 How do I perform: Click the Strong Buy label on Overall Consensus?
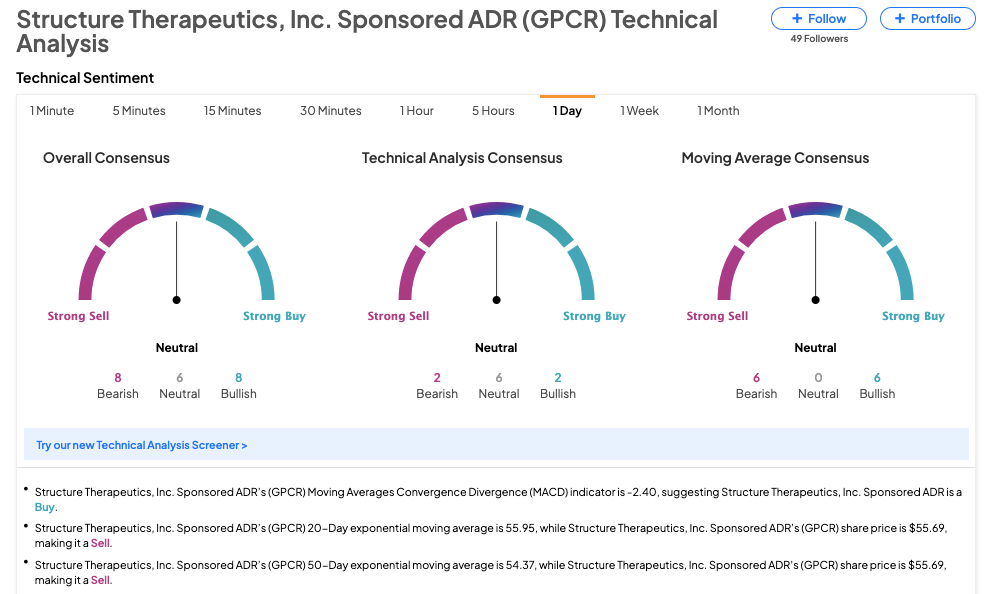pos(274,315)
